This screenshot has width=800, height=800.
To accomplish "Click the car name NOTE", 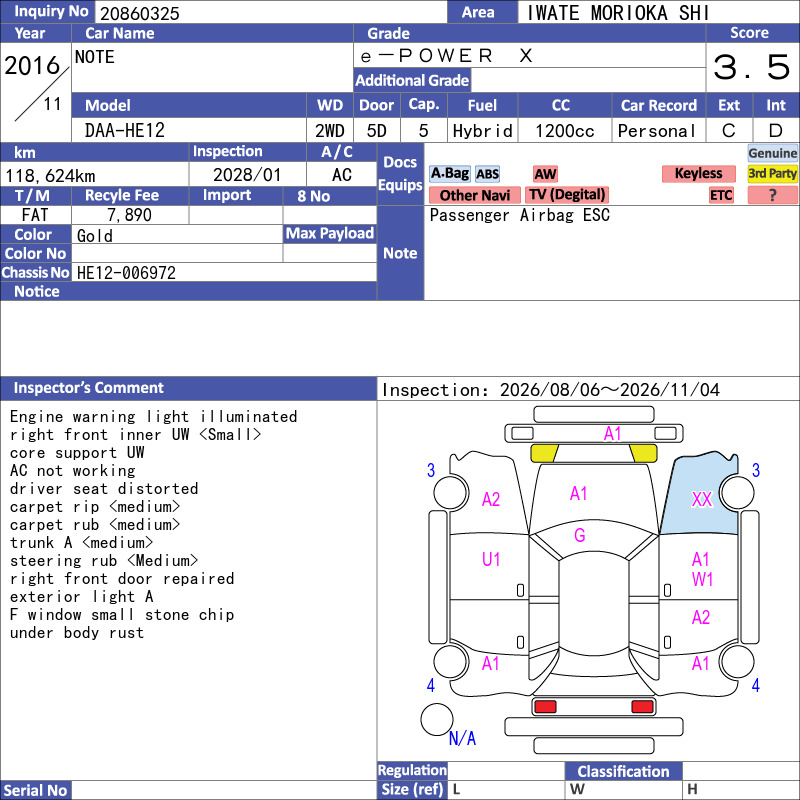I will tap(94, 57).
